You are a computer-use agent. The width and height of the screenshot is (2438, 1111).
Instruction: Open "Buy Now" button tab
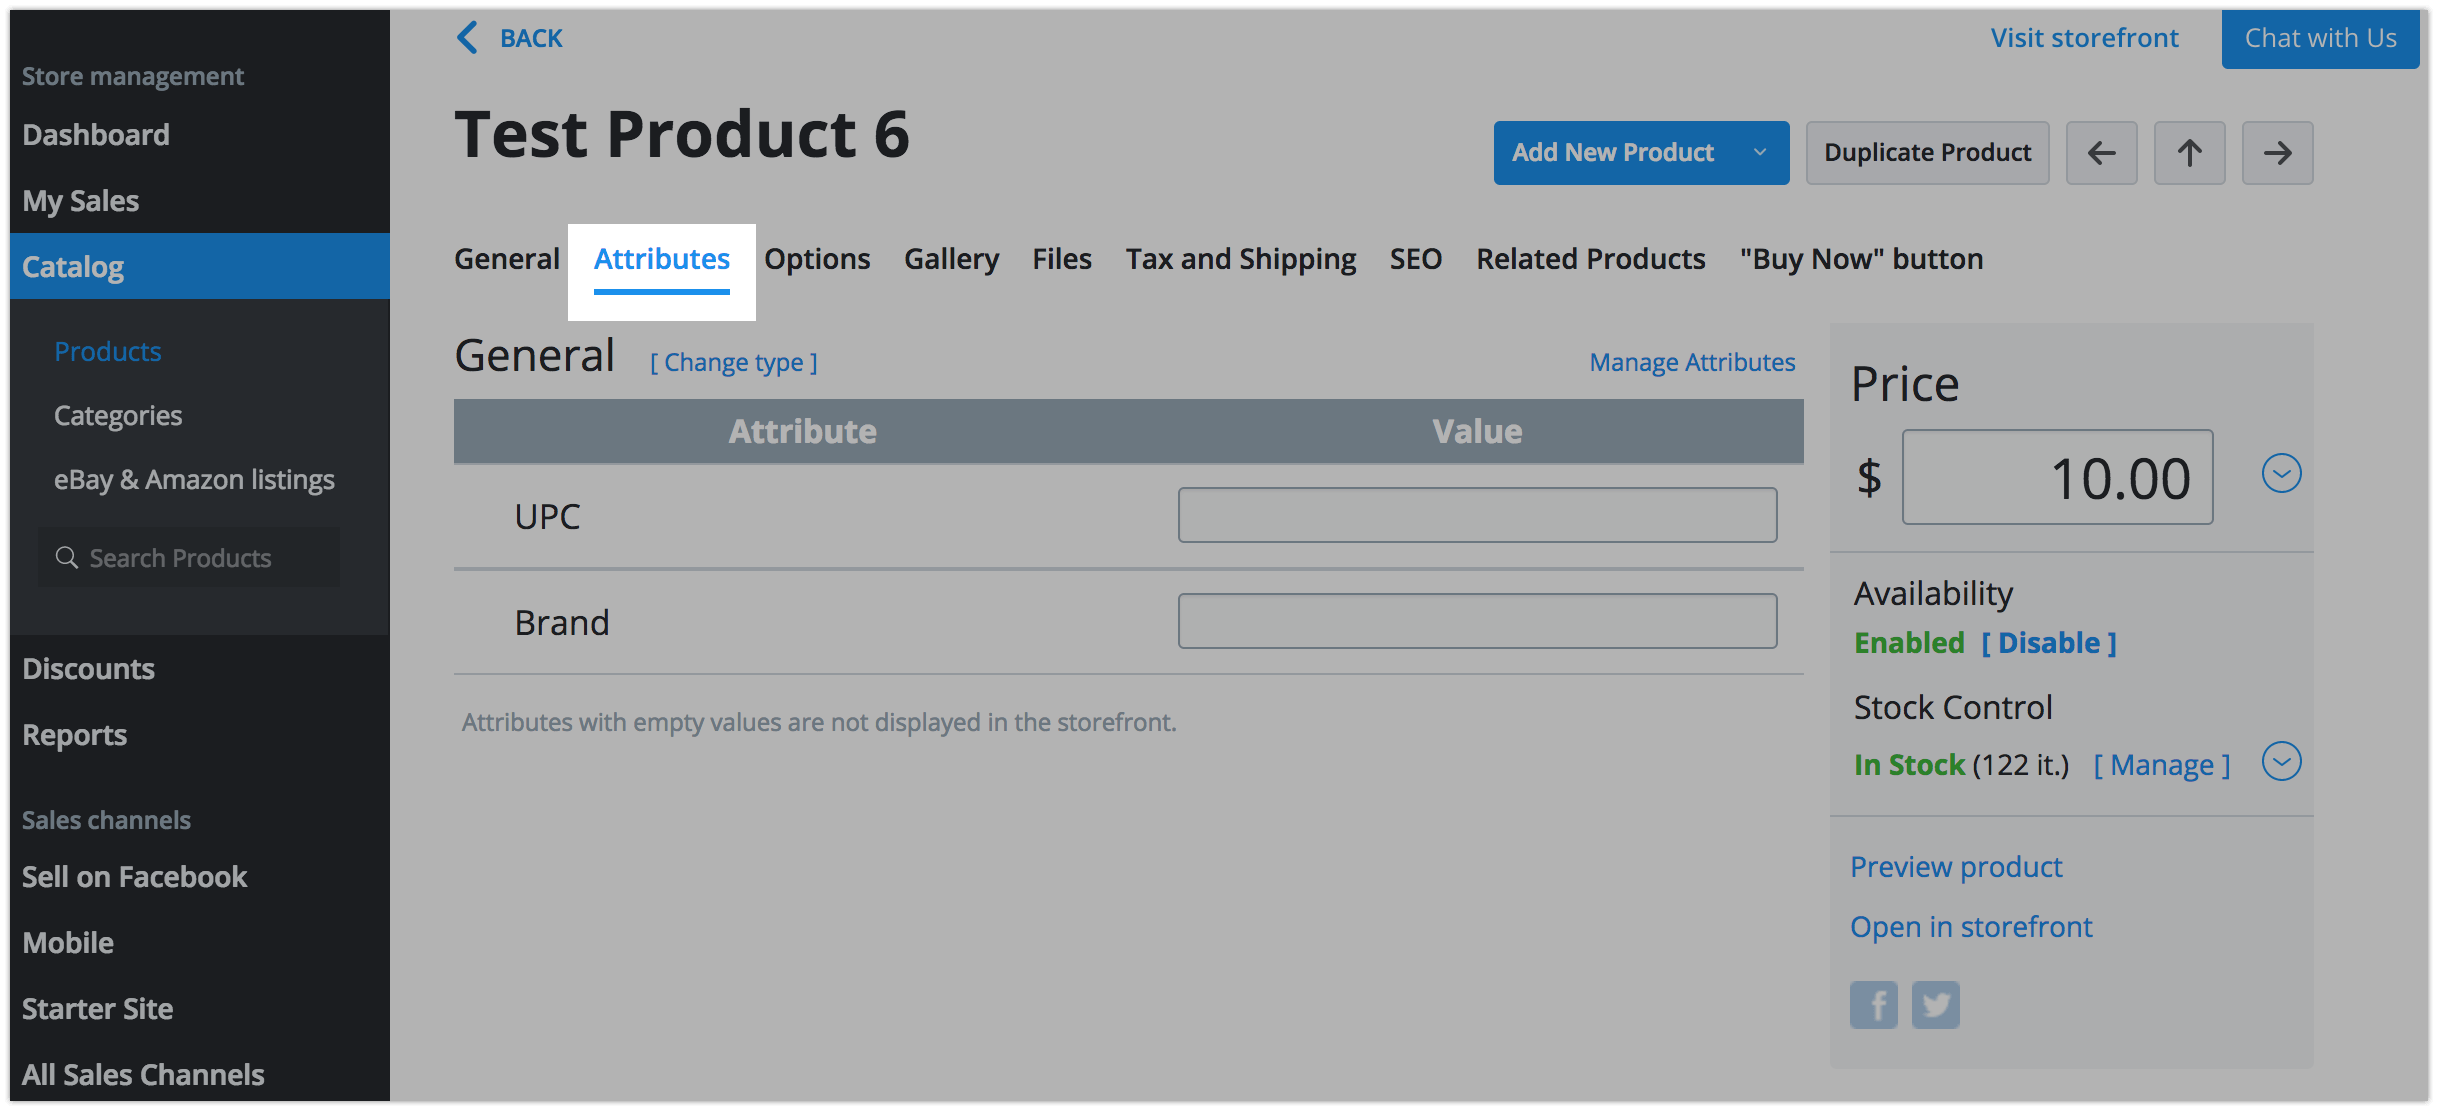coord(1861,259)
